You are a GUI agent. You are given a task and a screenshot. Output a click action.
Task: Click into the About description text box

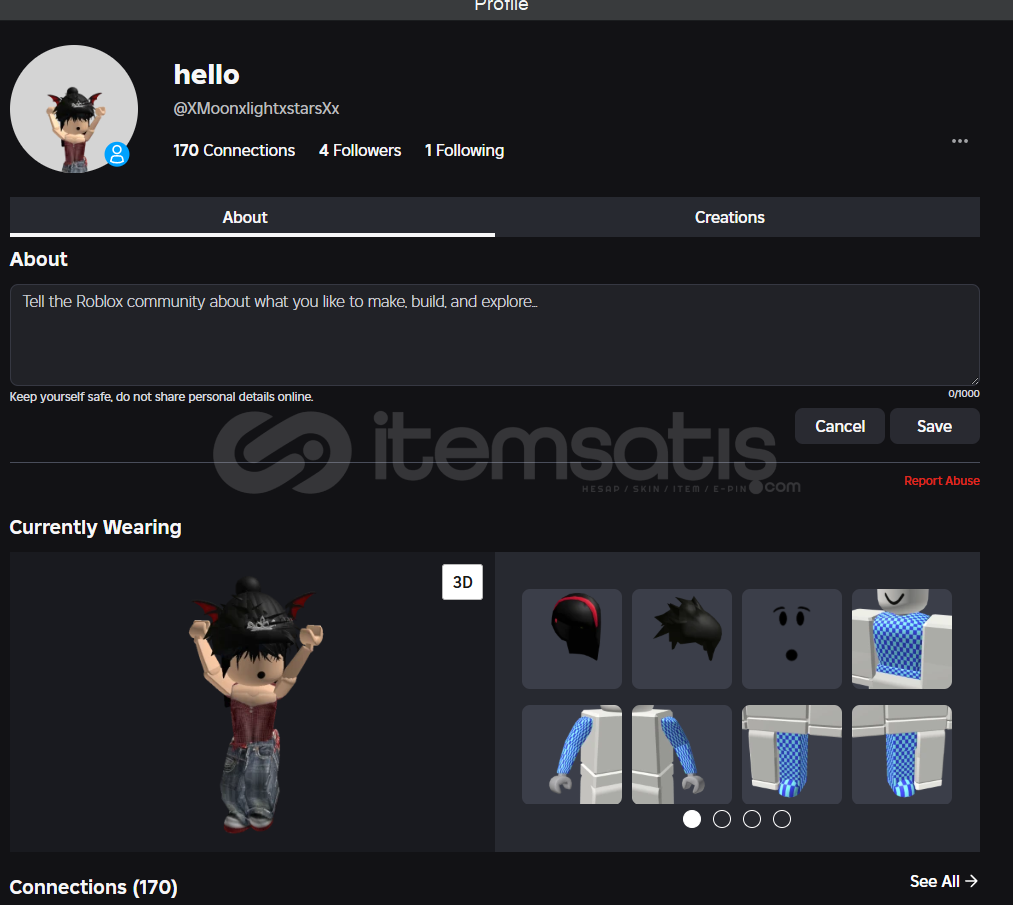coord(495,335)
